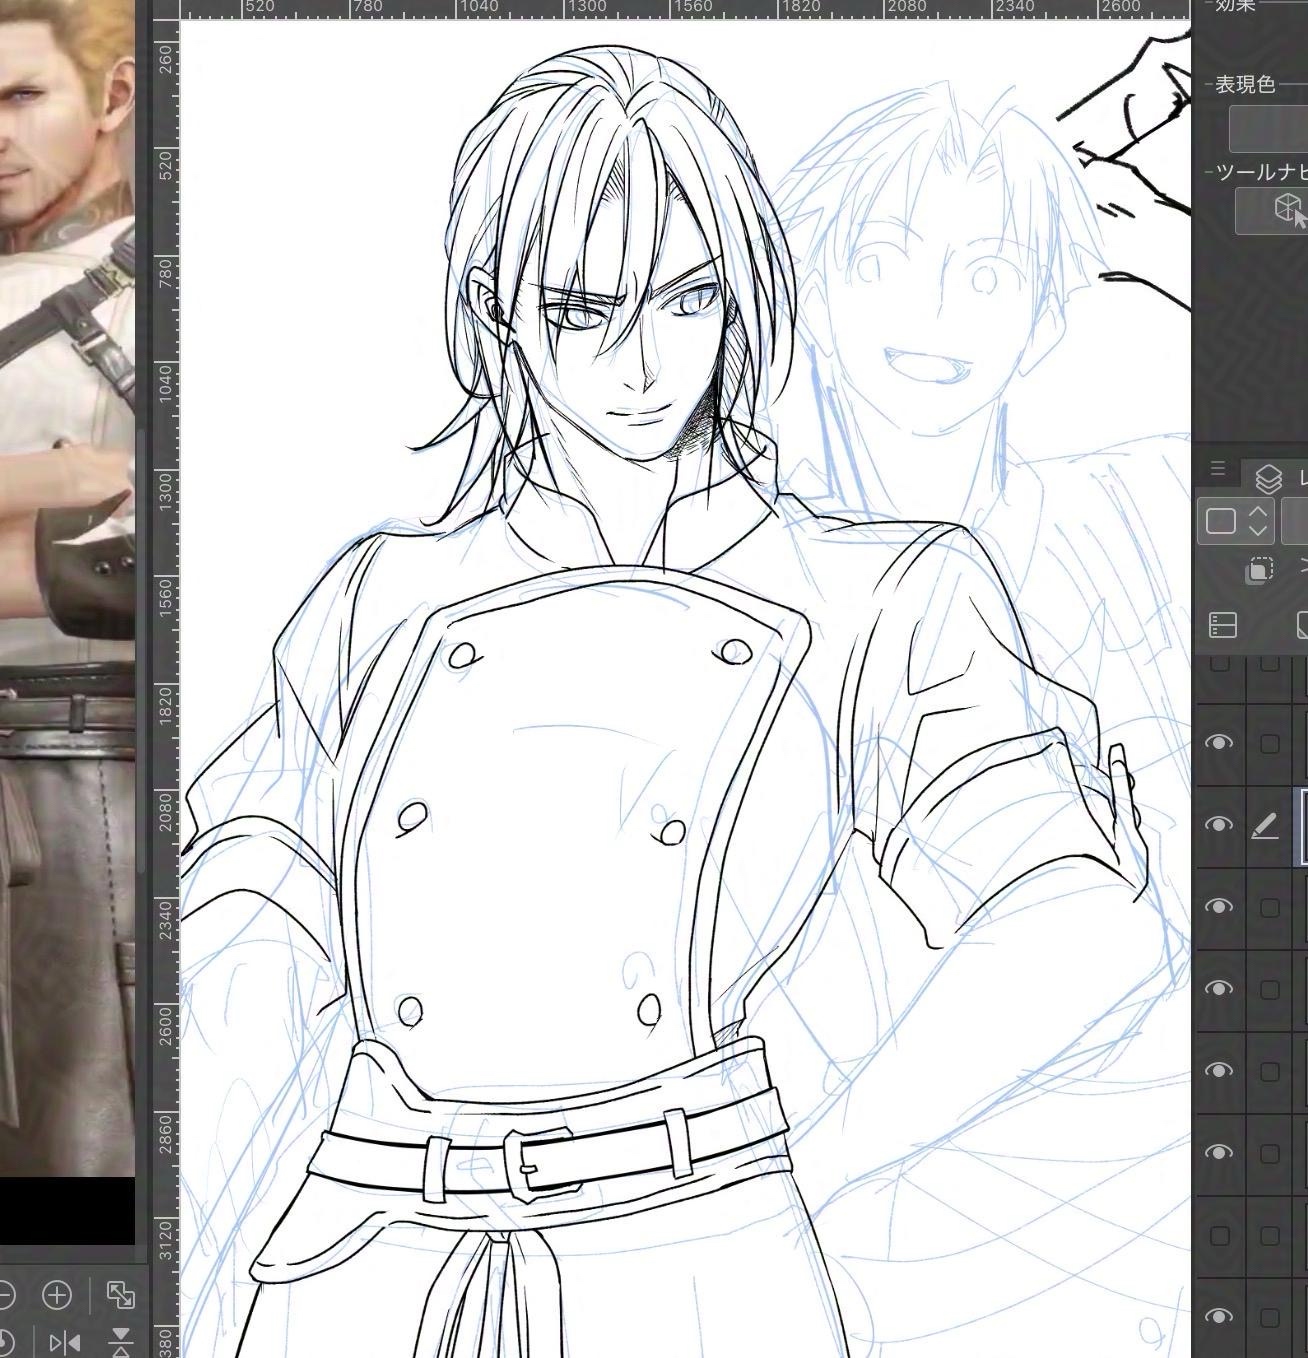Hide the currently edited pencil layer
The height and width of the screenshot is (1358, 1308).
(1218, 825)
